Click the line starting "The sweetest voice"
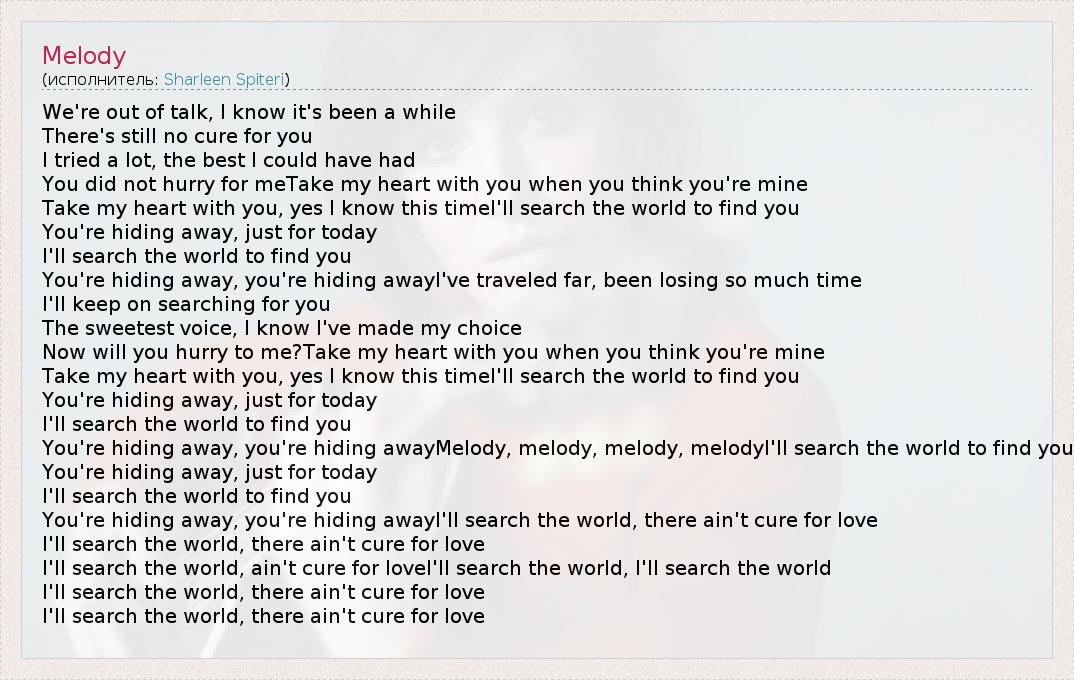The width and height of the screenshot is (1074, 680). (281, 328)
